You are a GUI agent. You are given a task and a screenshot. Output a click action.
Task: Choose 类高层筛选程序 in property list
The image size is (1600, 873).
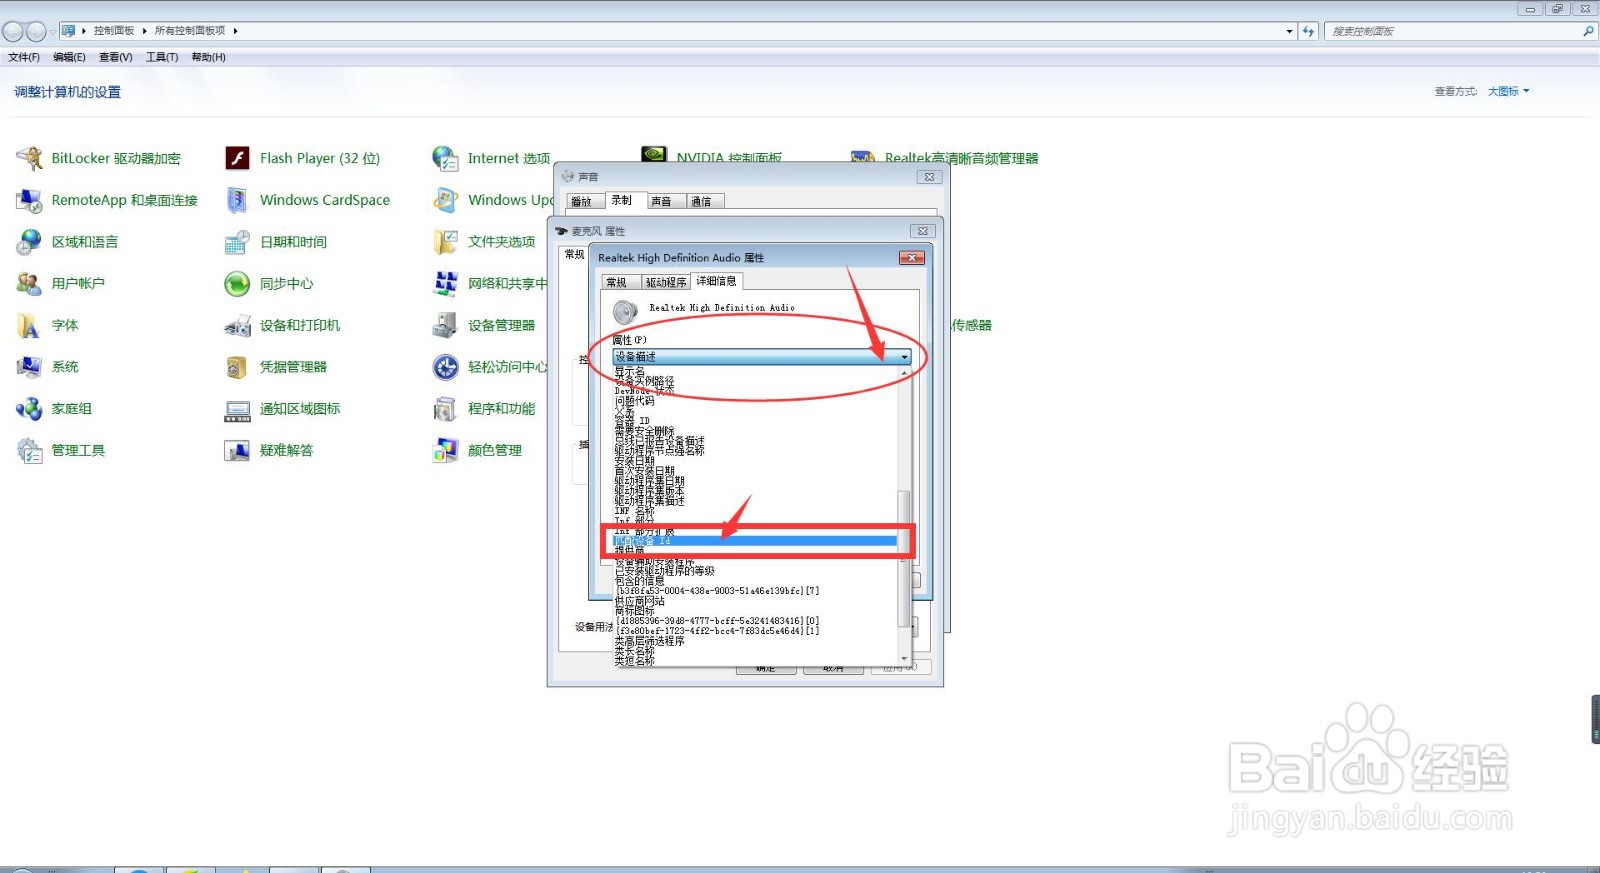pos(755,641)
